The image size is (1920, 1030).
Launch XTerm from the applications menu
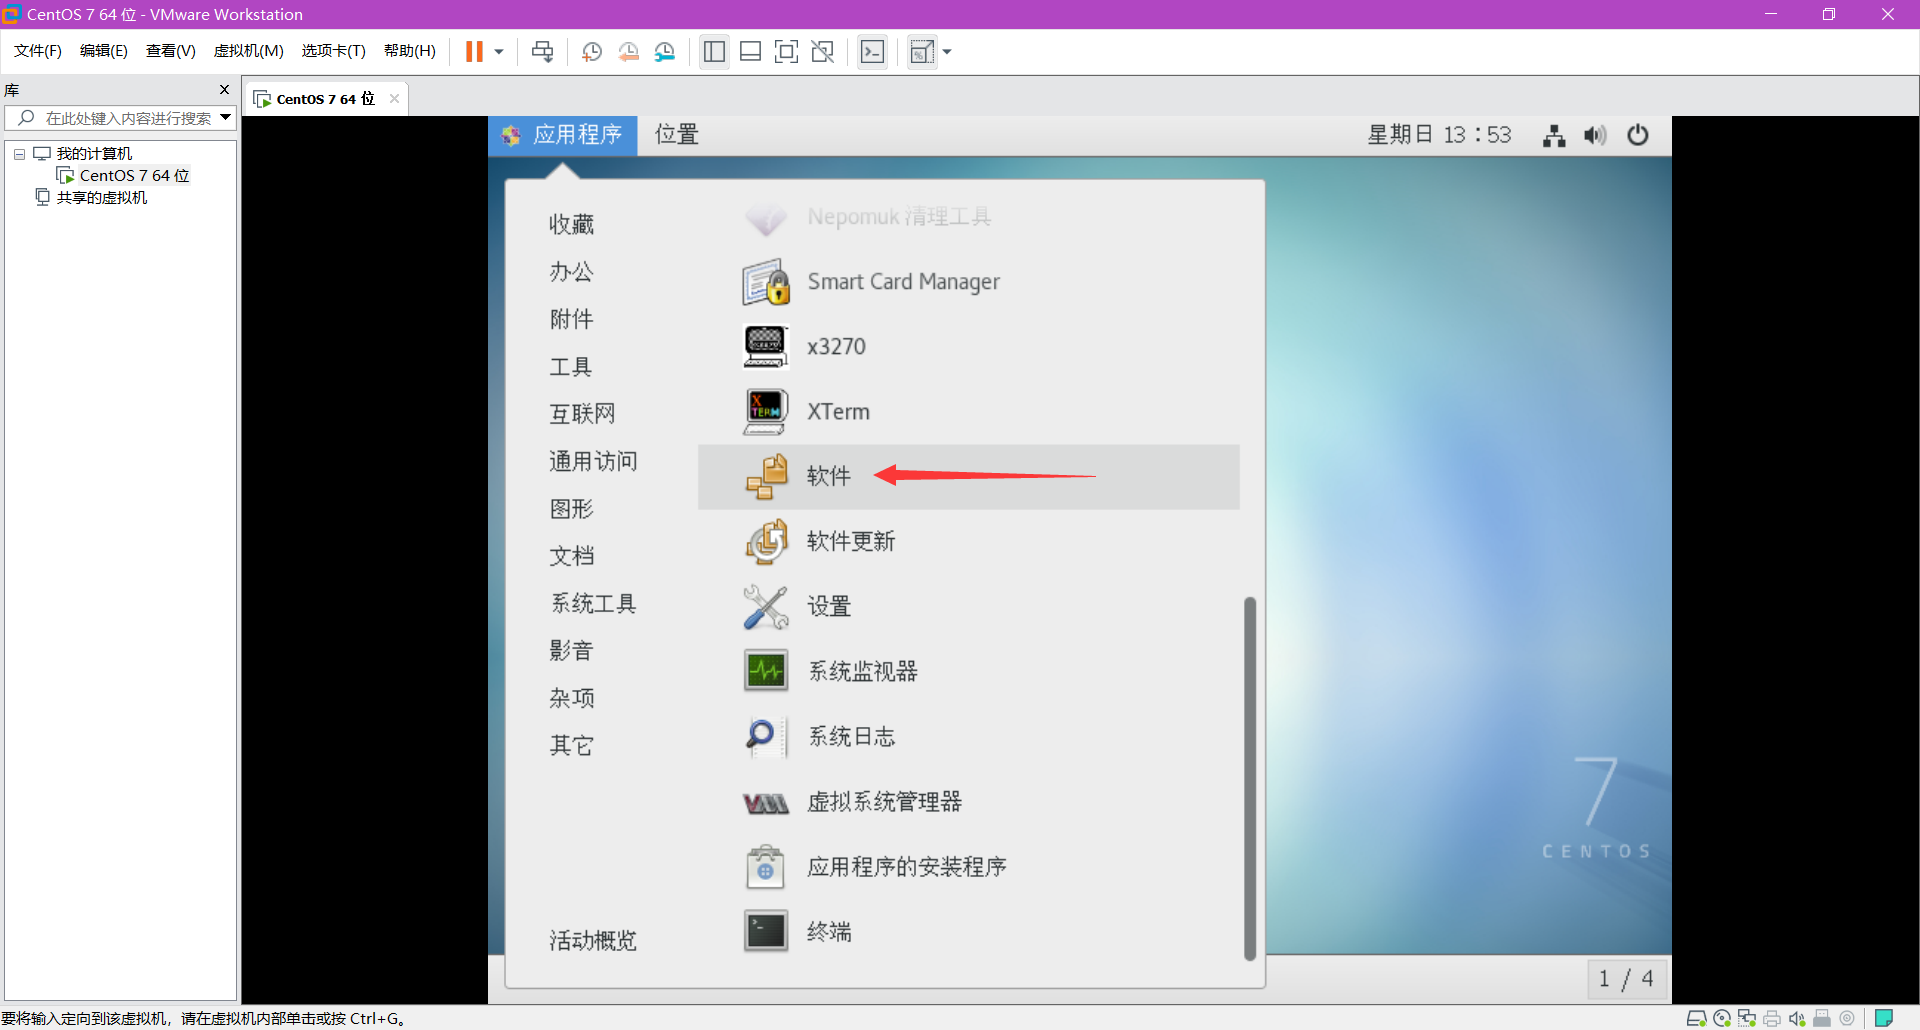(x=838, y=411)
